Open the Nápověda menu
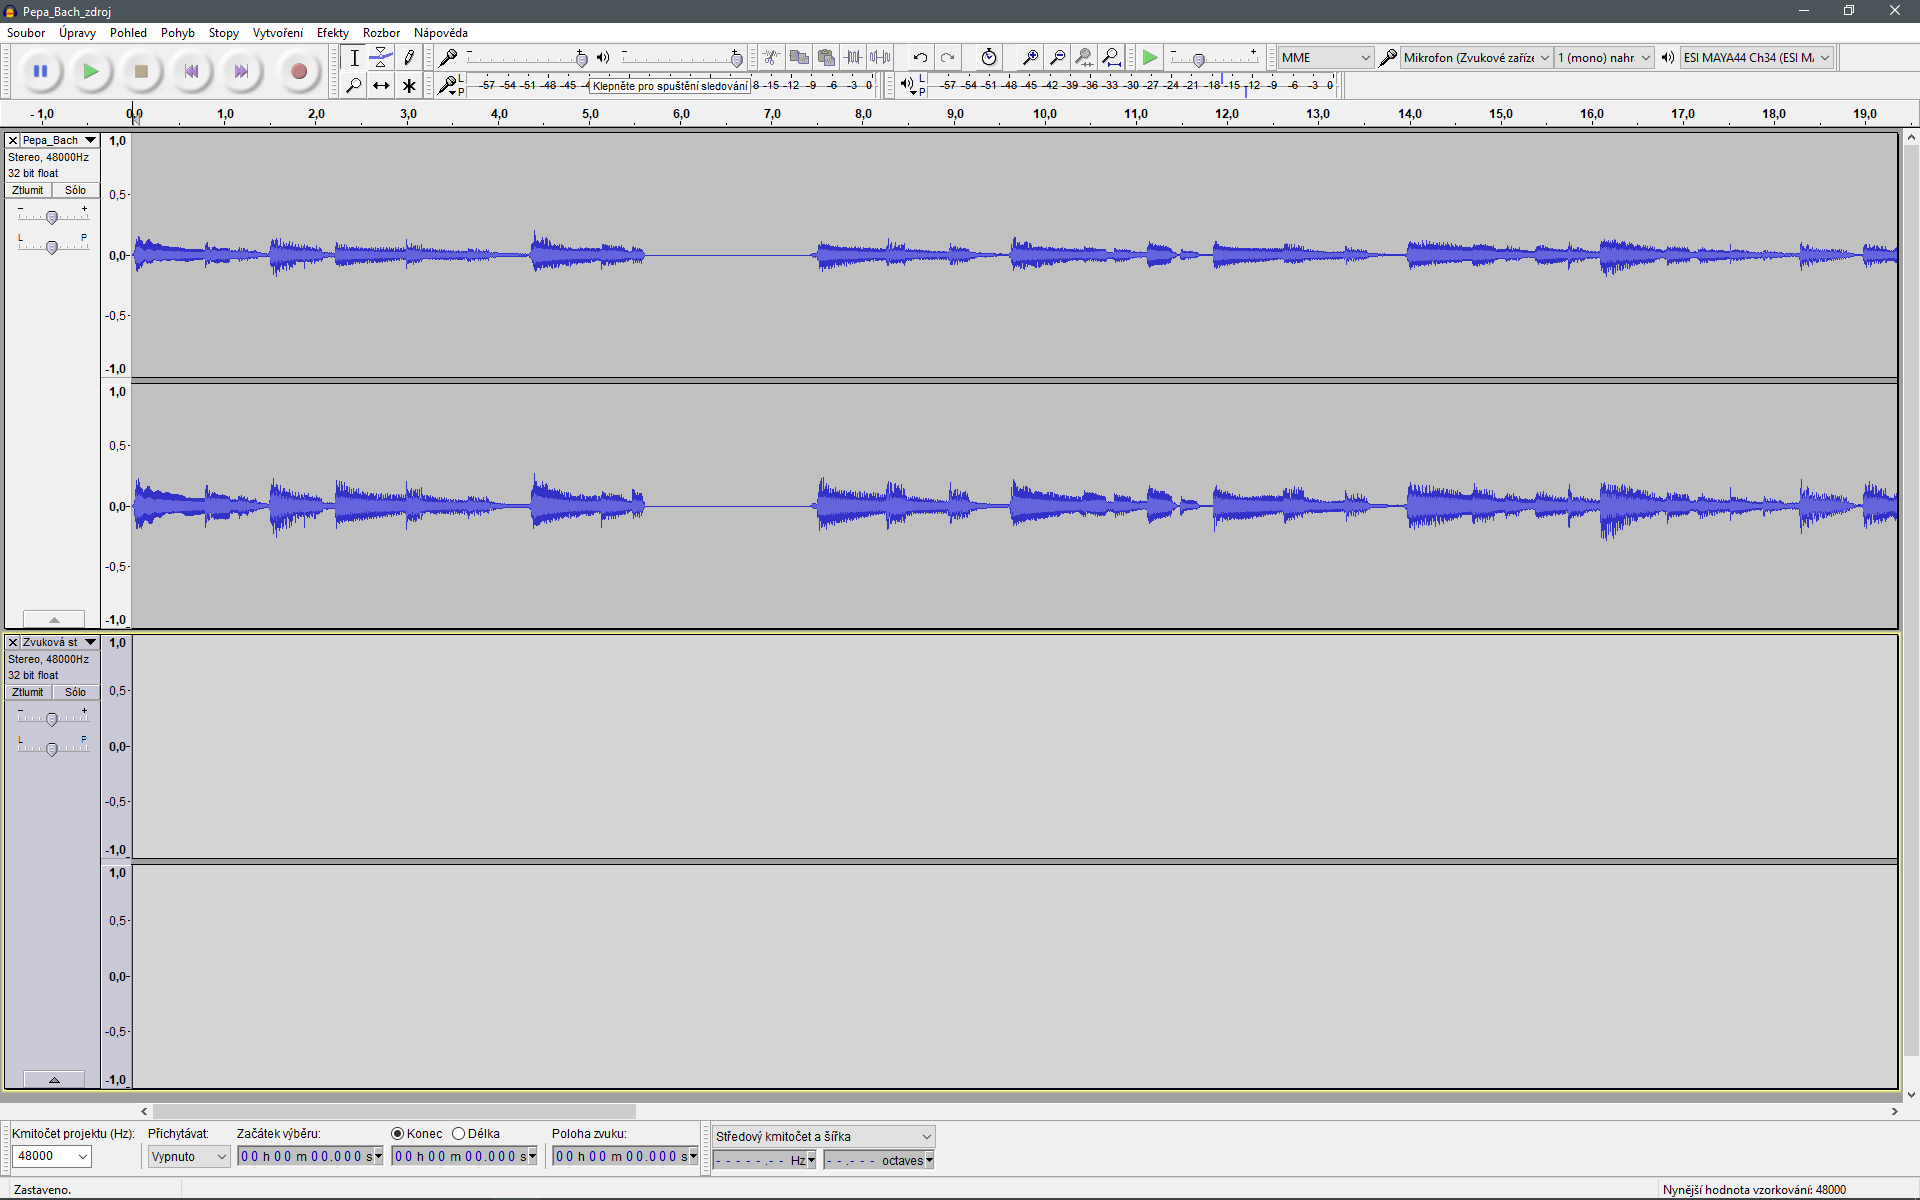This screenshot has width=1920, height=1200. click(x=441, y=33)
